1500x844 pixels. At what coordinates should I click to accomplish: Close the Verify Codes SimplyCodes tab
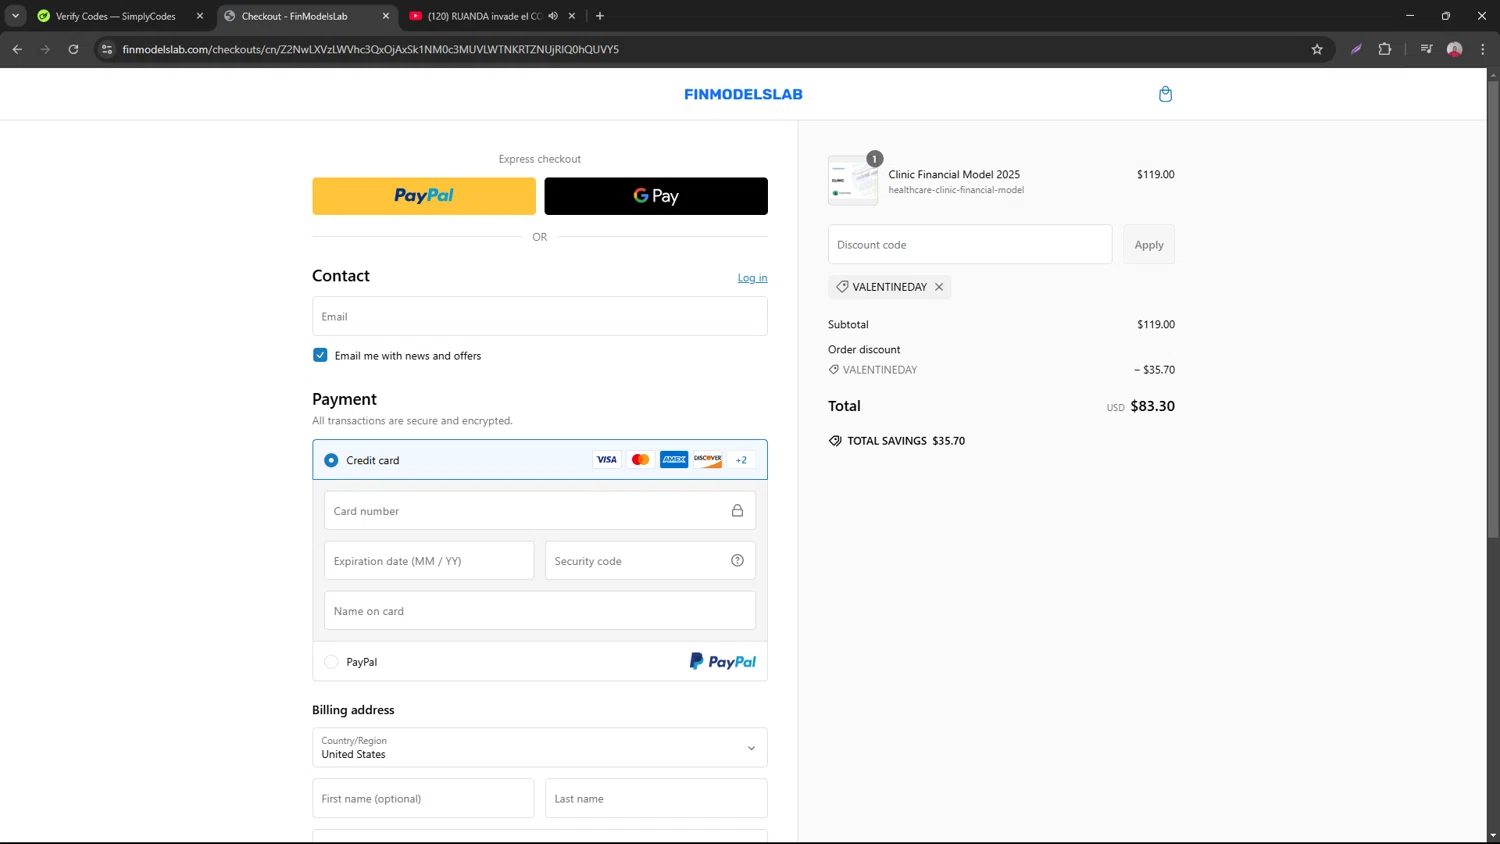[200, 16]
